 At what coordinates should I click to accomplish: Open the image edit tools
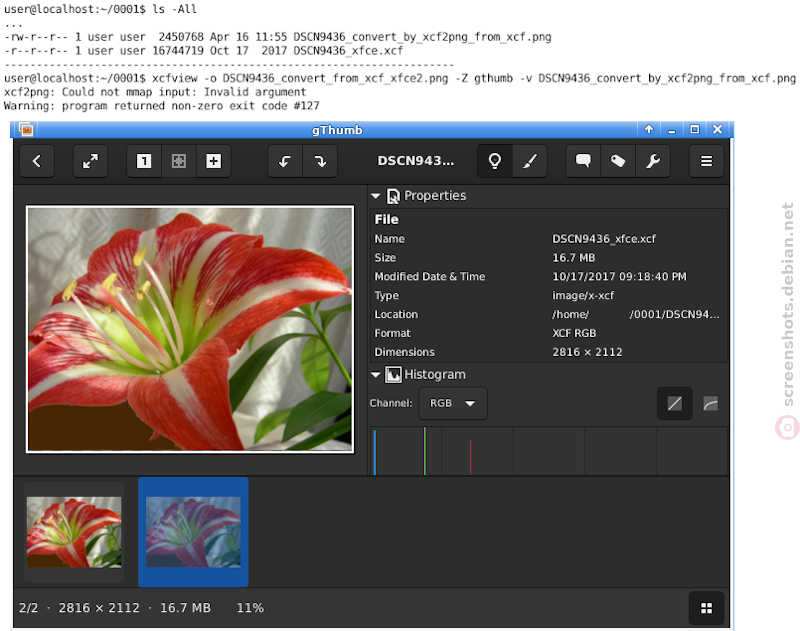[530, 161]
